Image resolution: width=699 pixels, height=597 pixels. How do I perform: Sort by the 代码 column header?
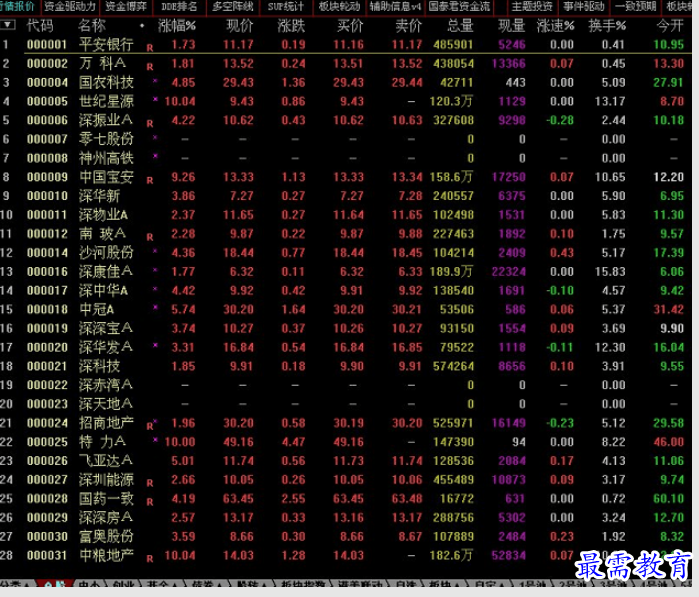[x=40, y=26]
